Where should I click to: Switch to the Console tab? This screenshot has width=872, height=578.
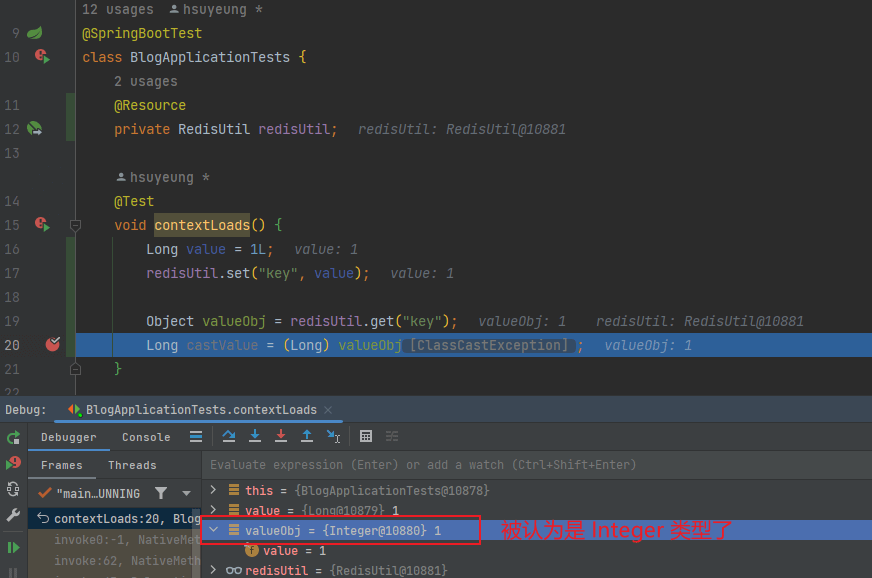(x=145, y=437)
